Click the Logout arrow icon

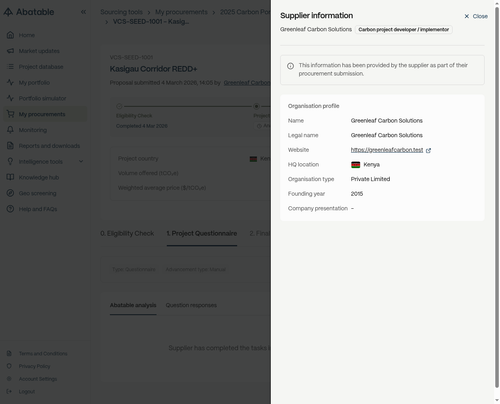pos(9,391)
